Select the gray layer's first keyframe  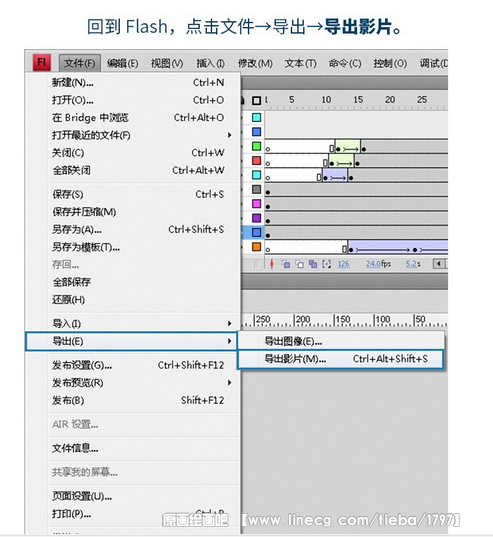(268, 192)
